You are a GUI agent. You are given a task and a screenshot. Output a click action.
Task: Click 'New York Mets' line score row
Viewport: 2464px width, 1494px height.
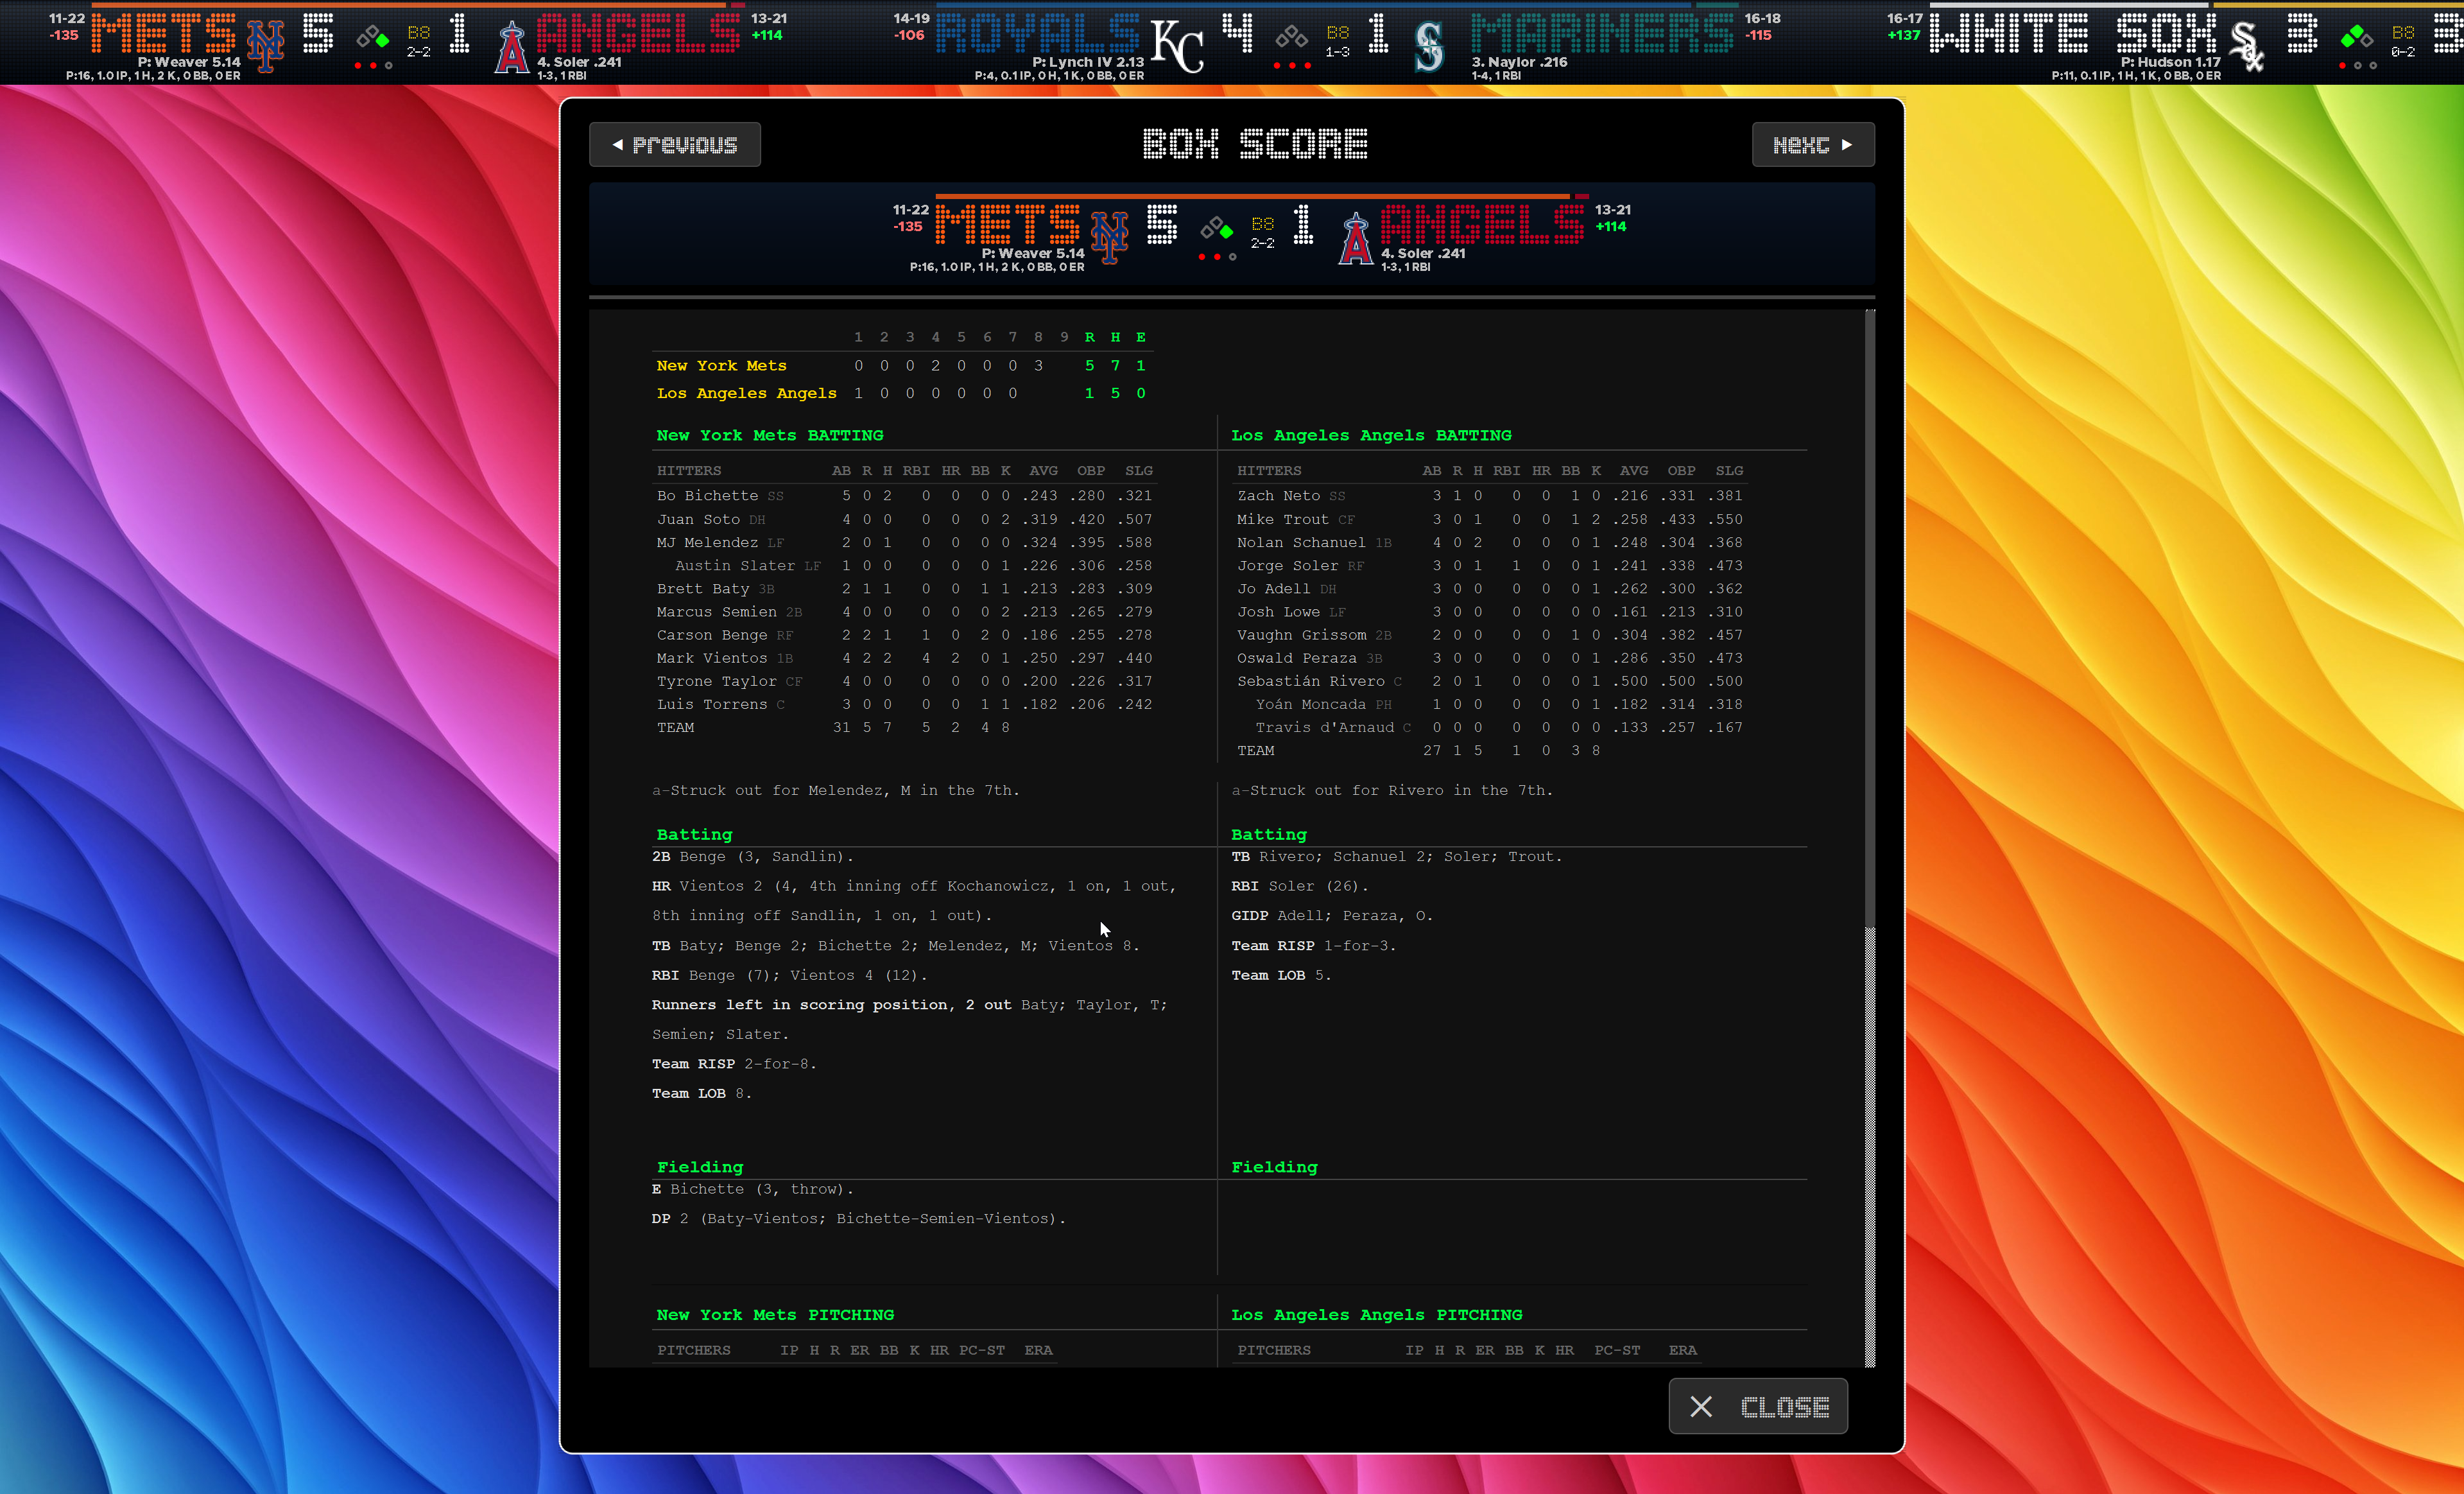coord(903,366)
